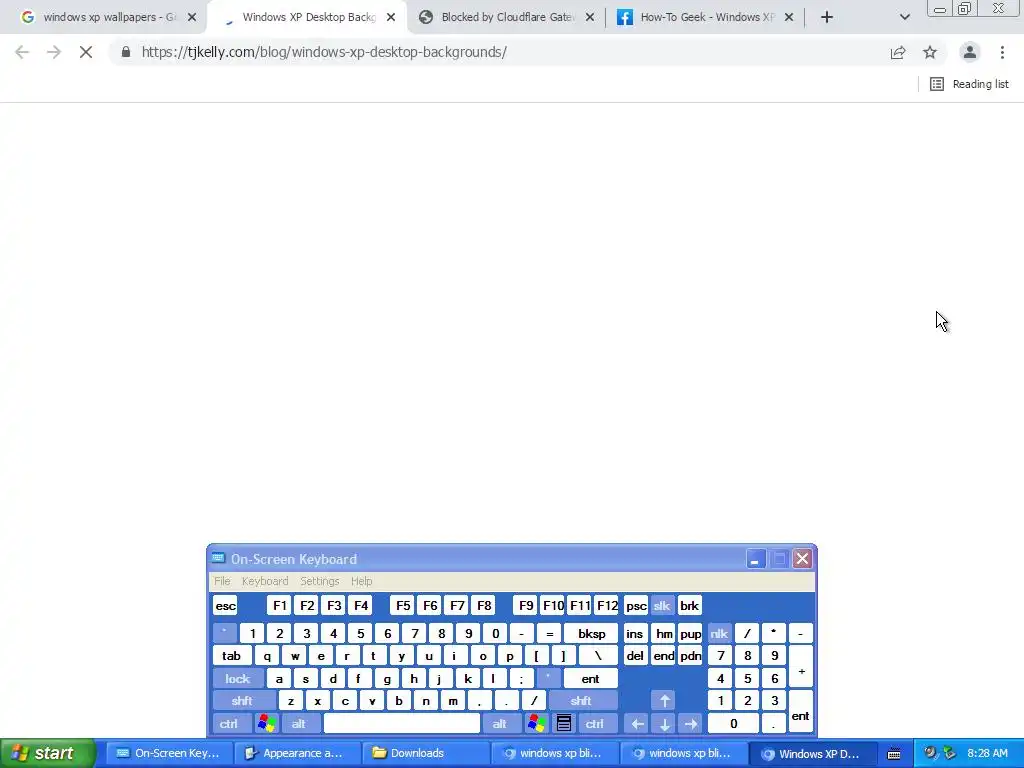Close the Blocked by Cloudflare tab

pos(590,18)
